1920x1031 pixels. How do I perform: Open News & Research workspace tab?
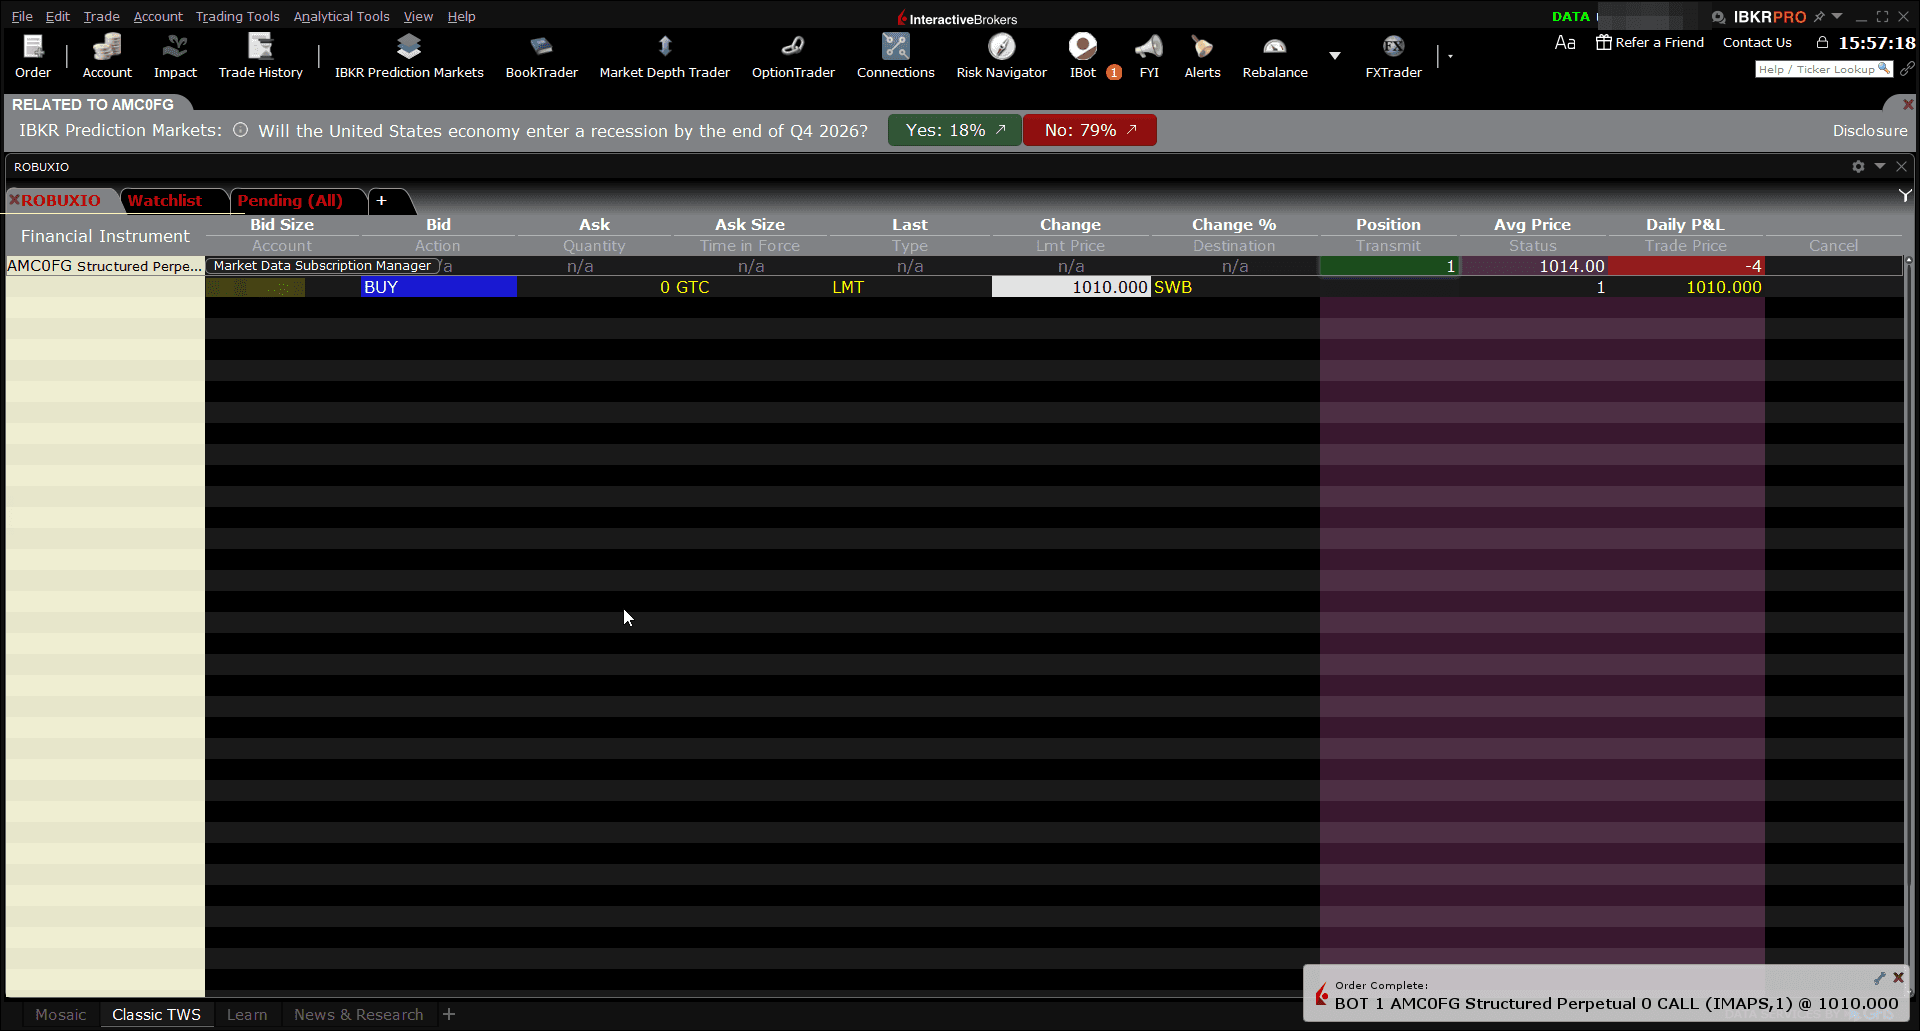click(x=359, y=1014)
